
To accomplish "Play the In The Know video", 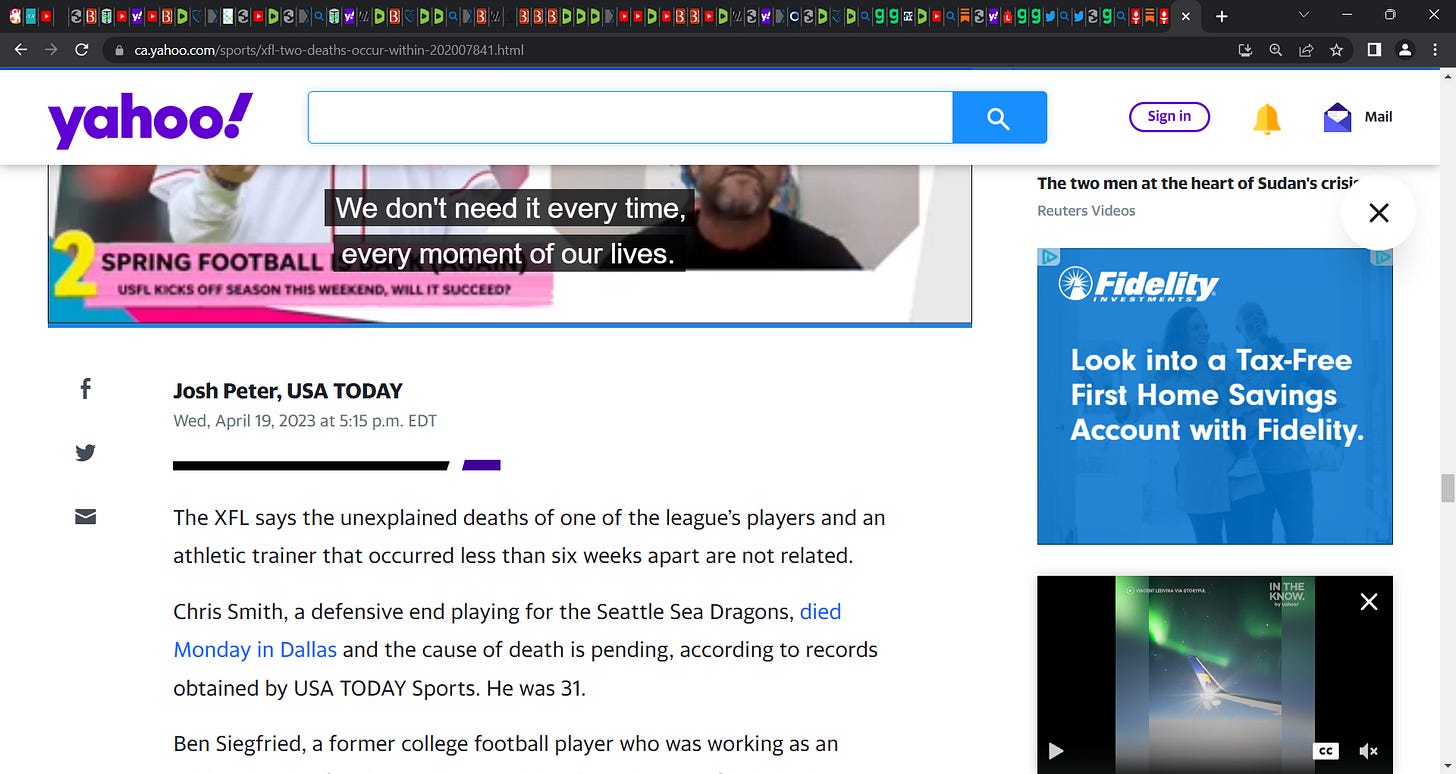I will click(1056, 751).
